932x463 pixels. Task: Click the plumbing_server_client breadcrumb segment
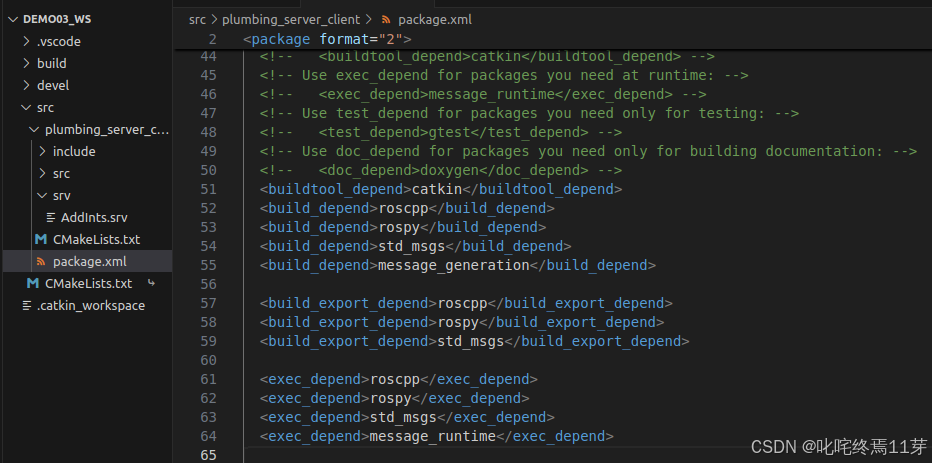(x=291, y=20)
